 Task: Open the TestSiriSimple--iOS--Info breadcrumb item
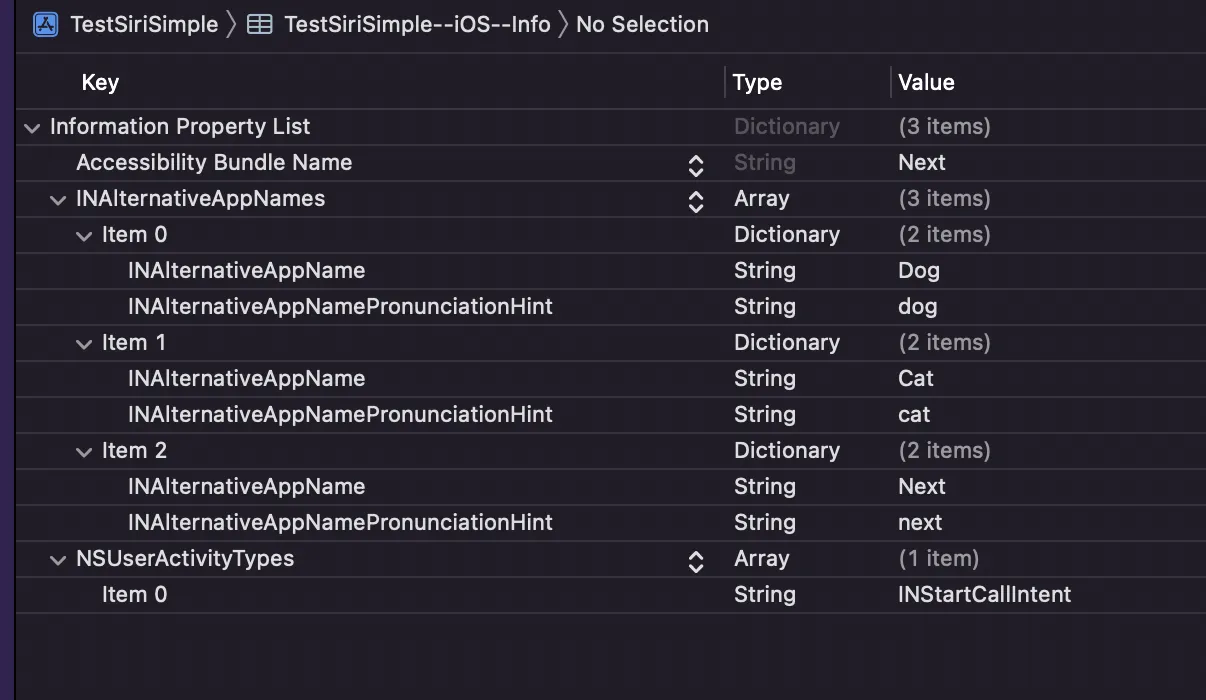point(417,24)
